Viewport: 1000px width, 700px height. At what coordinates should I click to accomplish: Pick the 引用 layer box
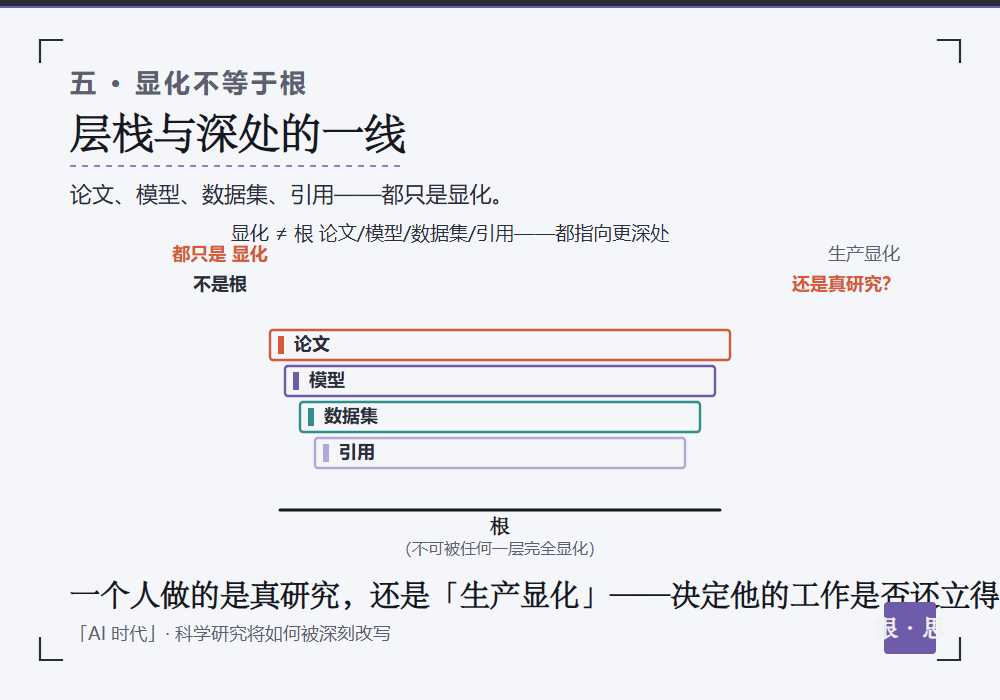[499, 453]
